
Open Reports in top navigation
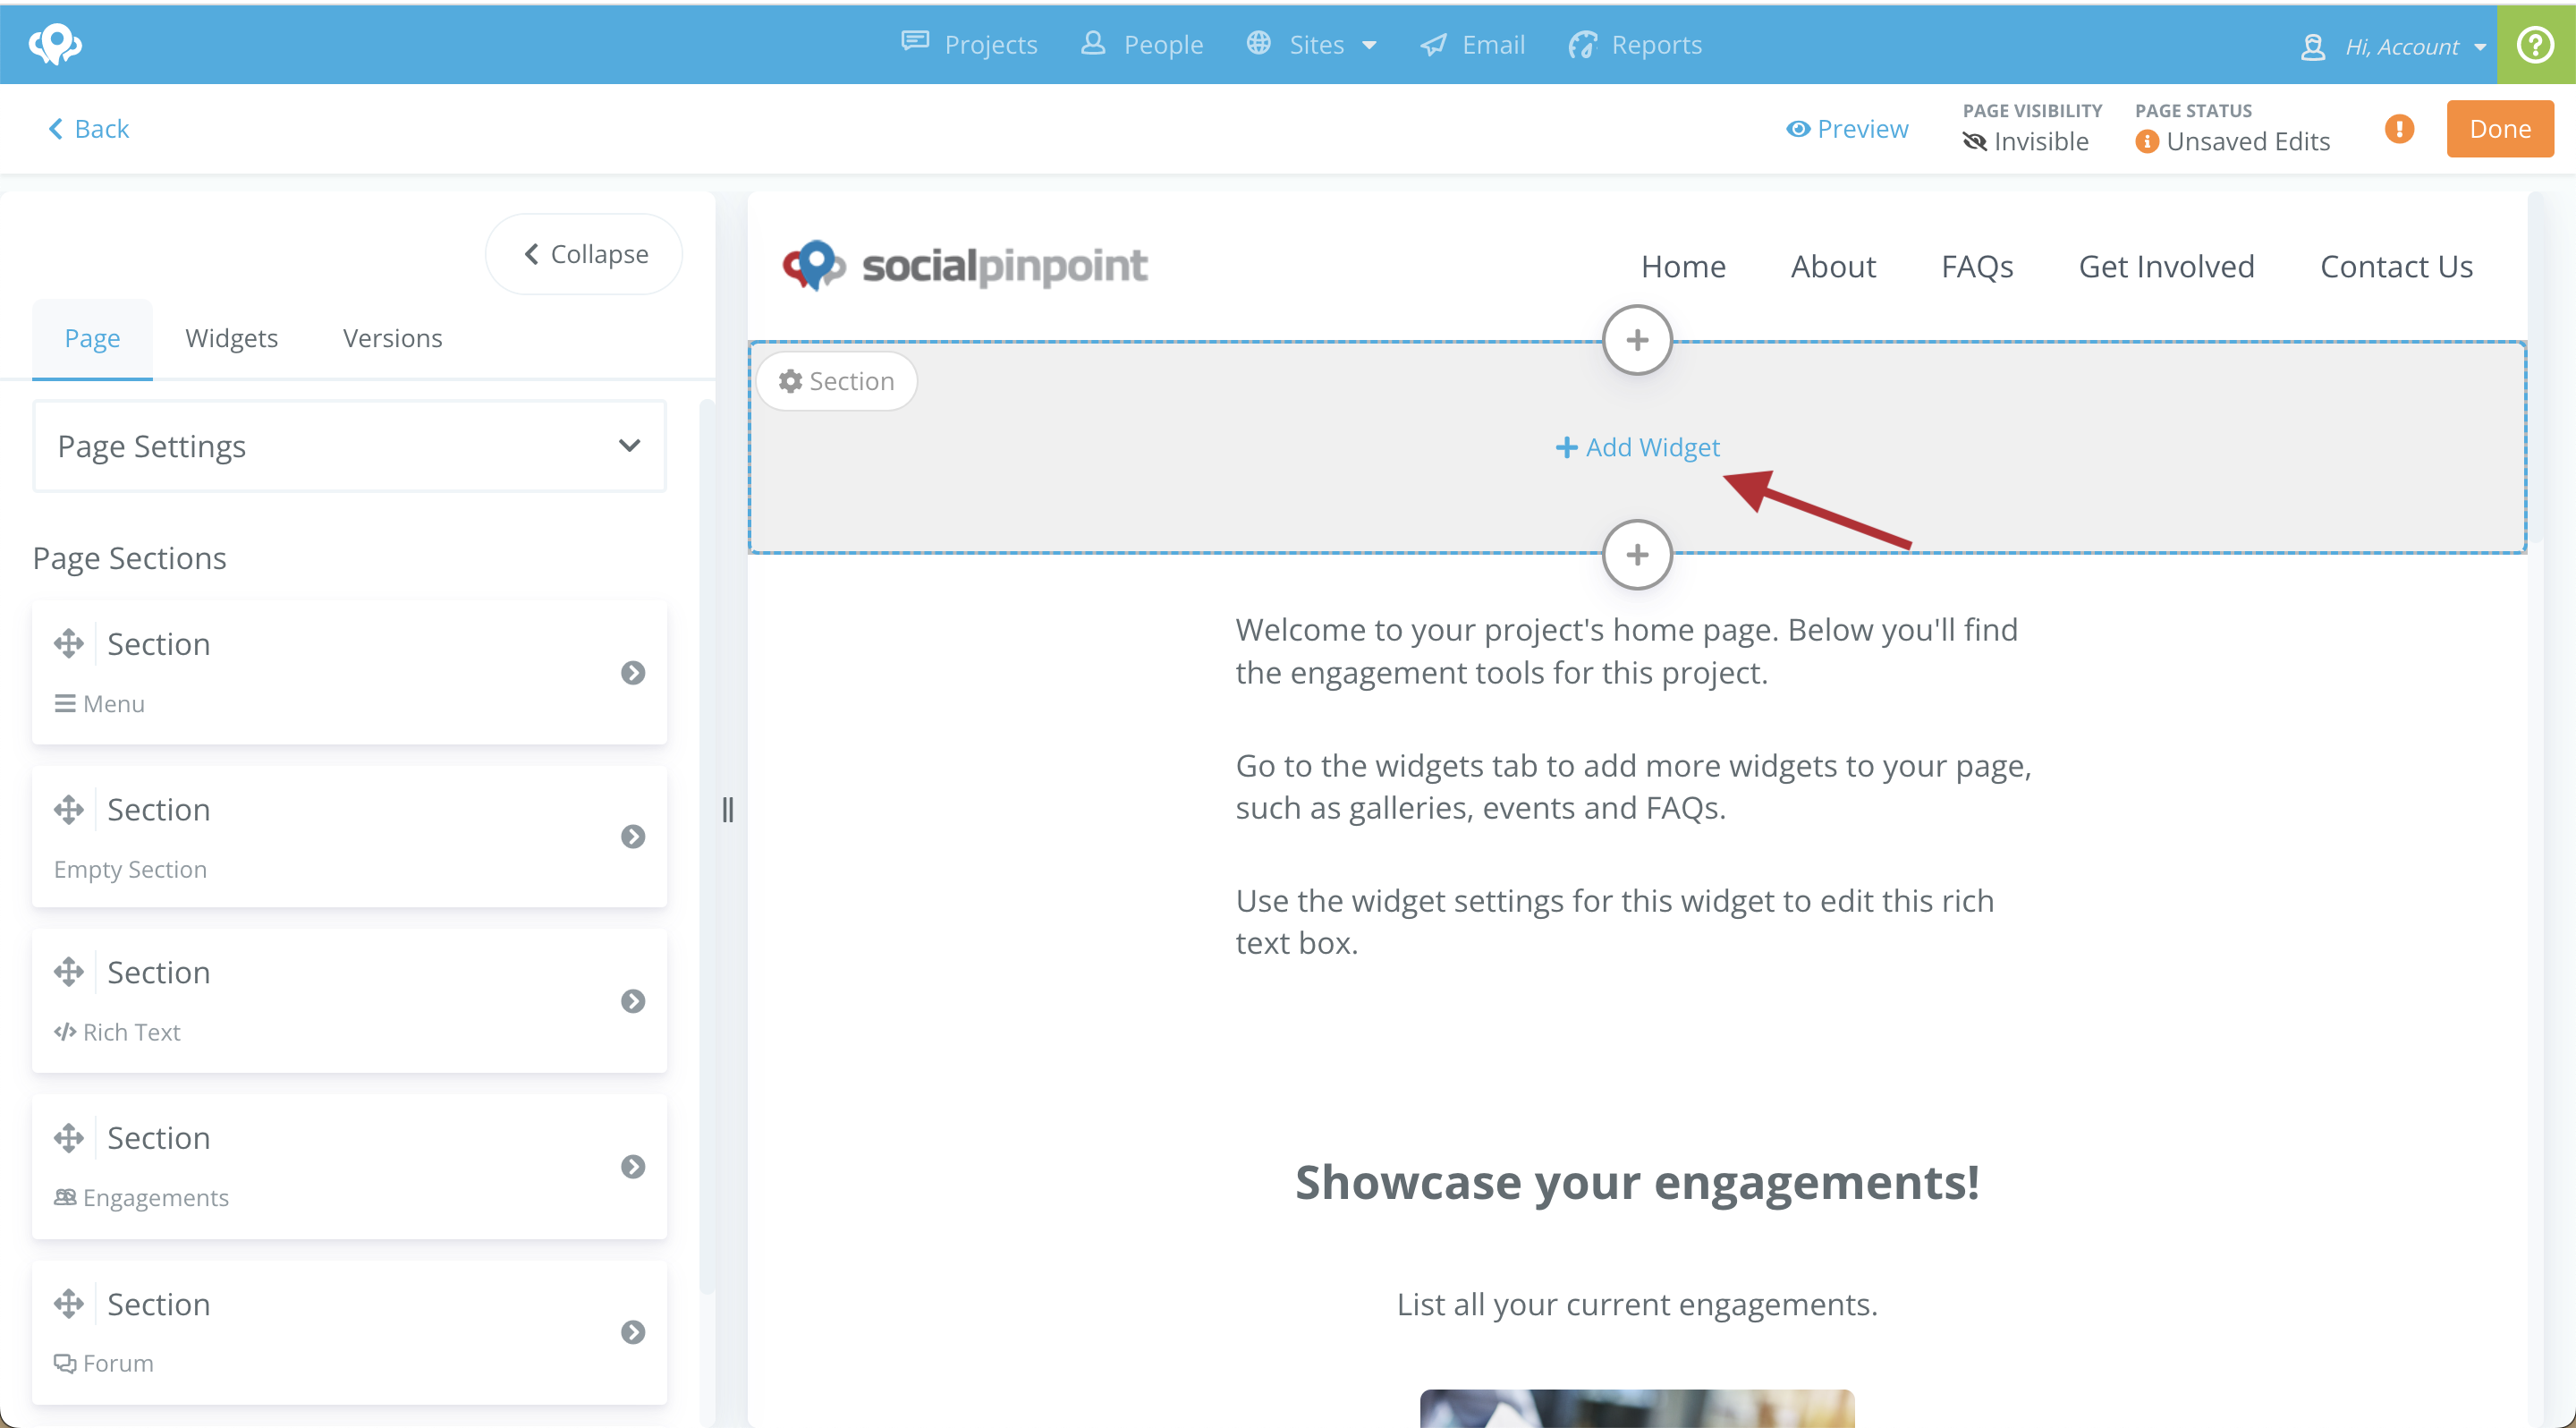tap(1634, 44)
